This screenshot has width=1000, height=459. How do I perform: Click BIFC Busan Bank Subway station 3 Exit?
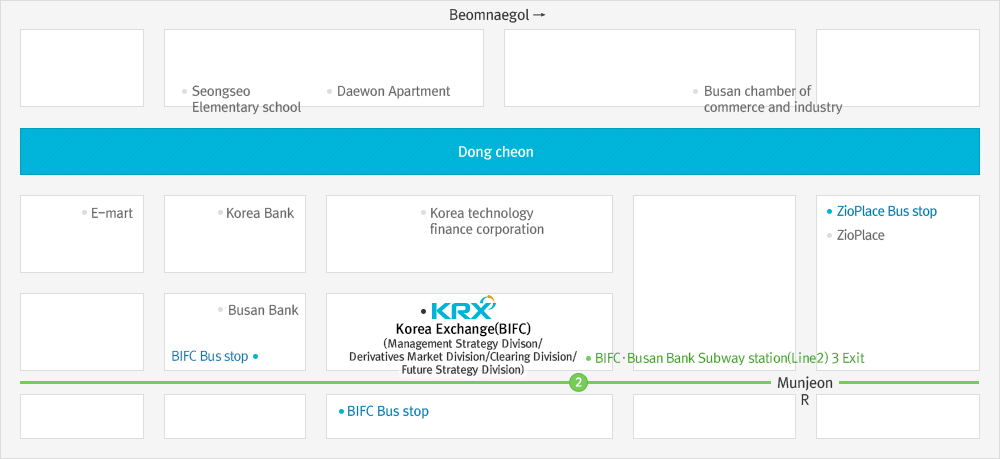[x=730, y=358]
